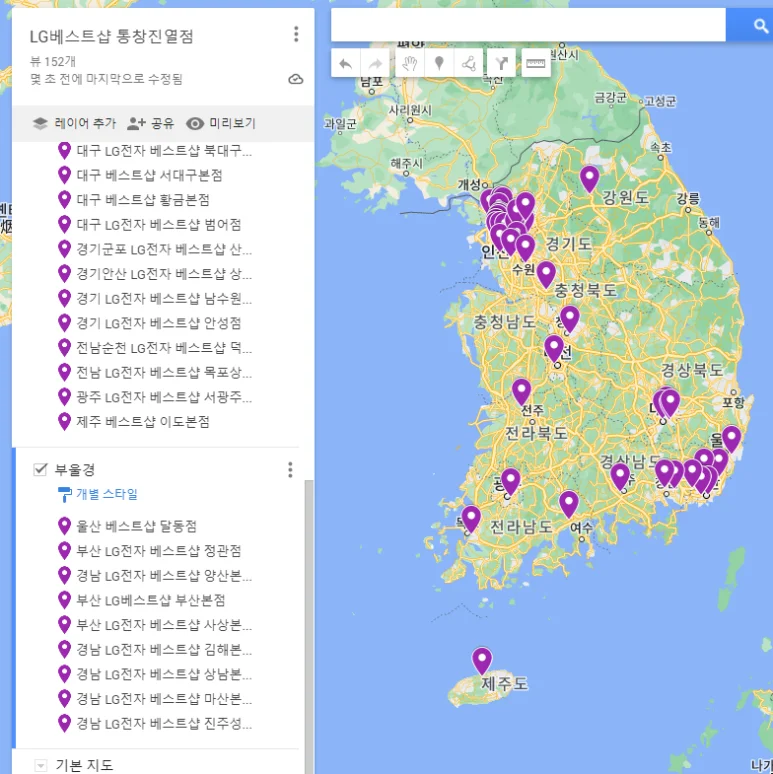Click the 공유 share button
773x774 pixels.
151,123
